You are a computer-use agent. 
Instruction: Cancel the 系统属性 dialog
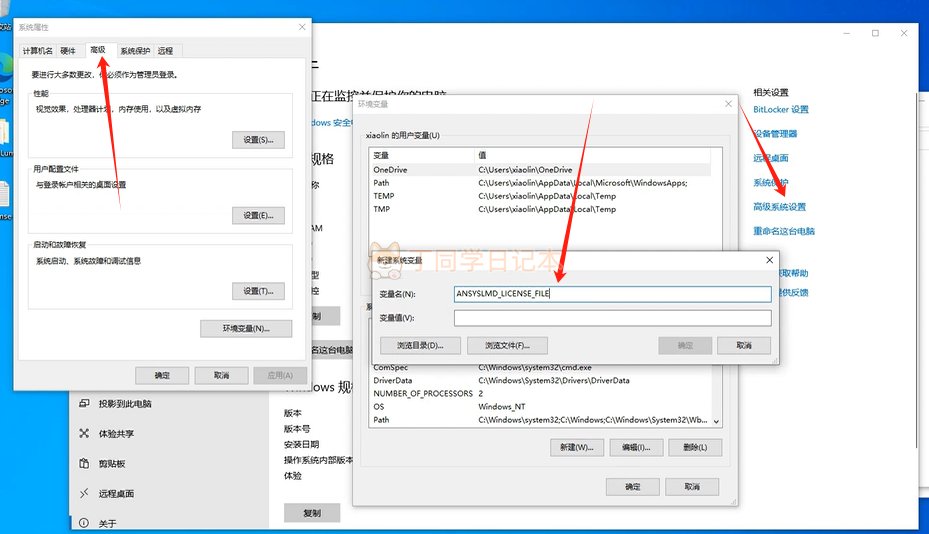[x=222, y=375]
